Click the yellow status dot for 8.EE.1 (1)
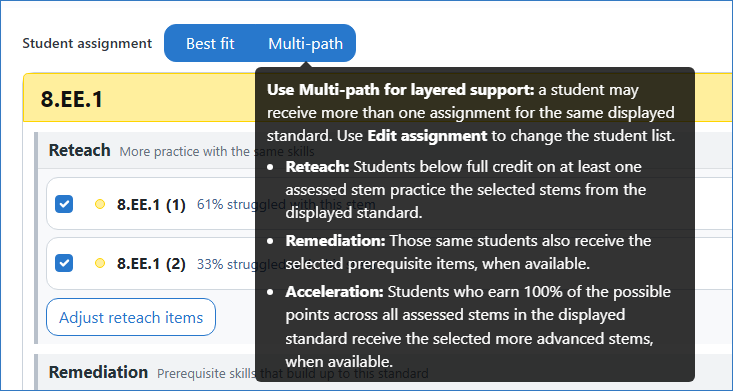733x391 pixels. 100,204
